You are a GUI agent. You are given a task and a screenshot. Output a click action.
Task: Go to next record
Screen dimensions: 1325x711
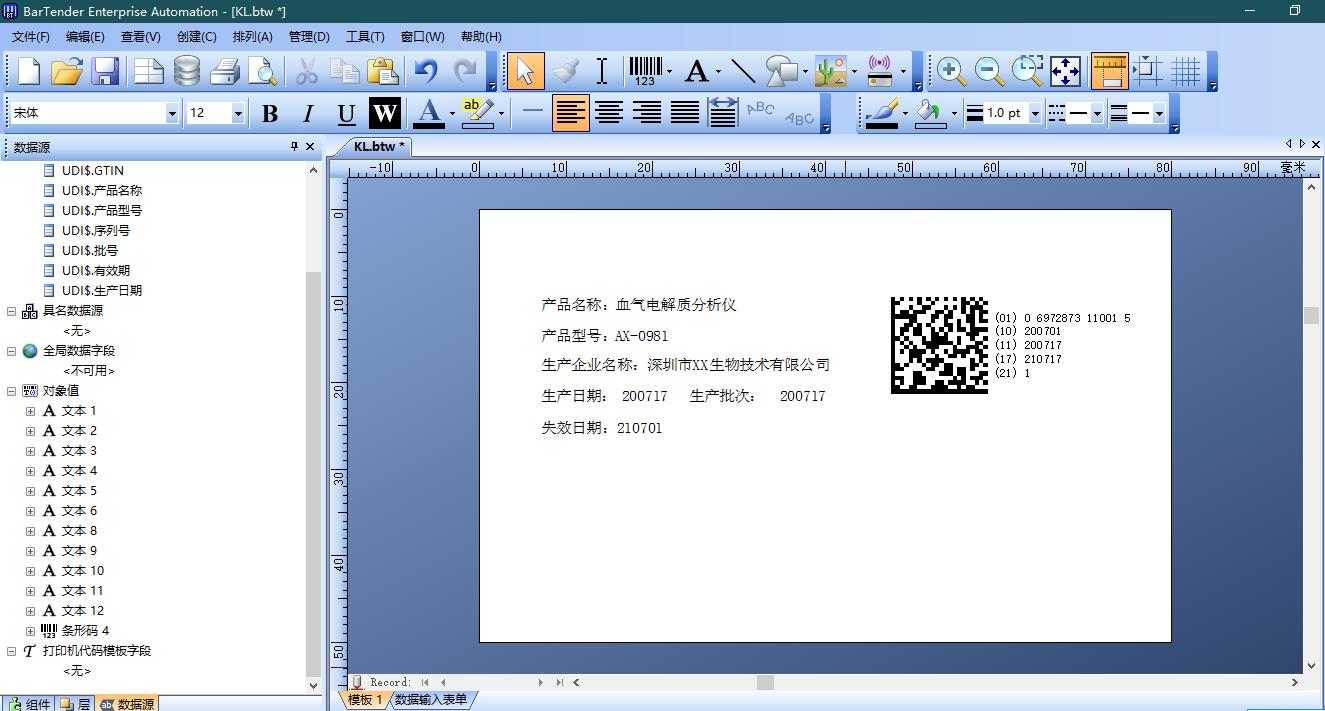[541, 682]
